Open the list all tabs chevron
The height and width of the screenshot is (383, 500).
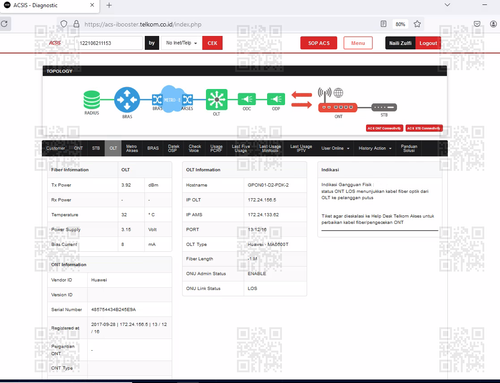(x=447, y=5)
